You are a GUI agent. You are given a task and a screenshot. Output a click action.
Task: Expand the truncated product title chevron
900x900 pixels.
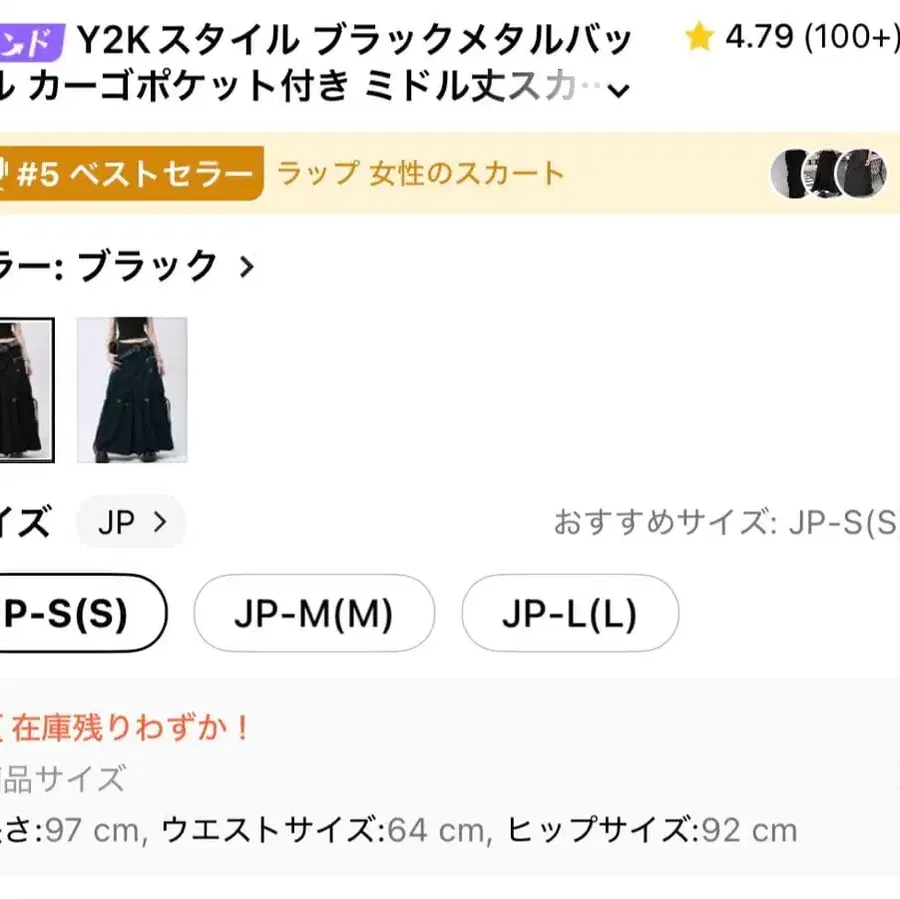coord(619,91)
